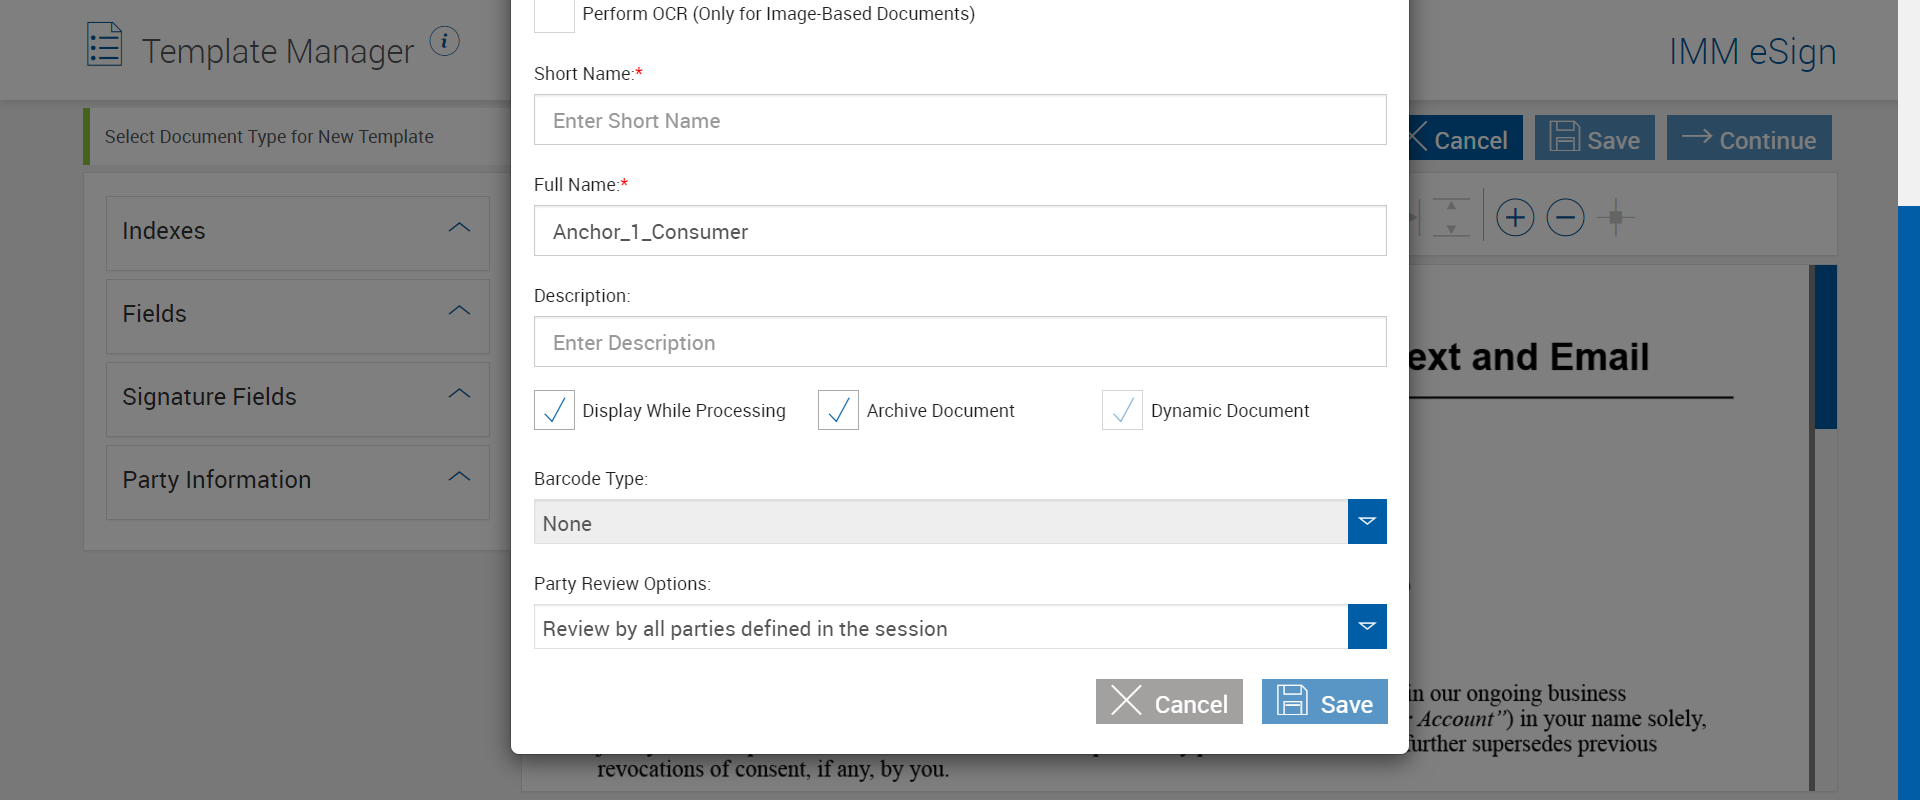Viewport: 1920px width, 800px height.
Task: Cancel the template properties dialog
Action: coord(1169,702)
